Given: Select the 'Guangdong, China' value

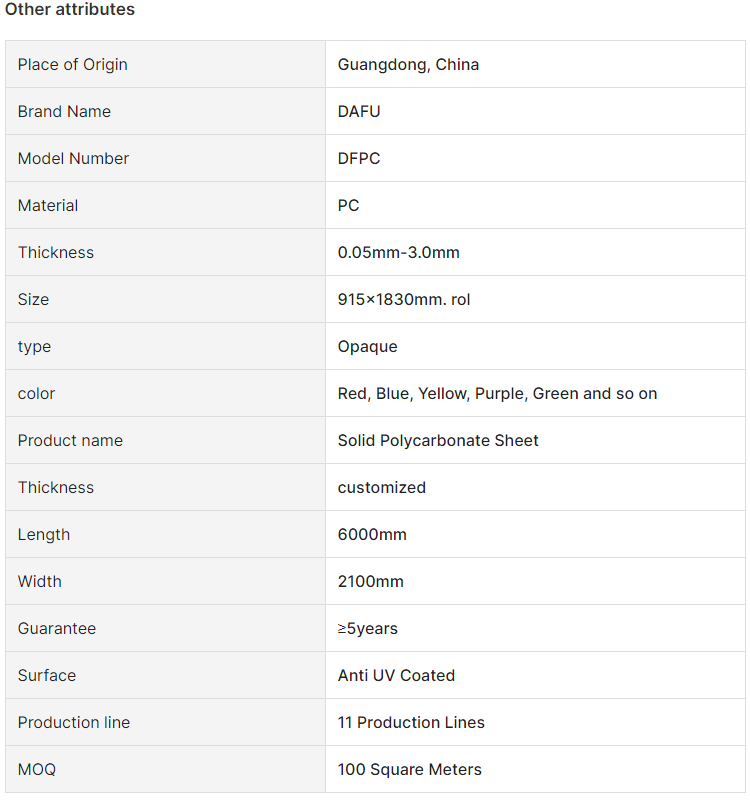Looking at the screenshot, I should (x=408, y=65).
